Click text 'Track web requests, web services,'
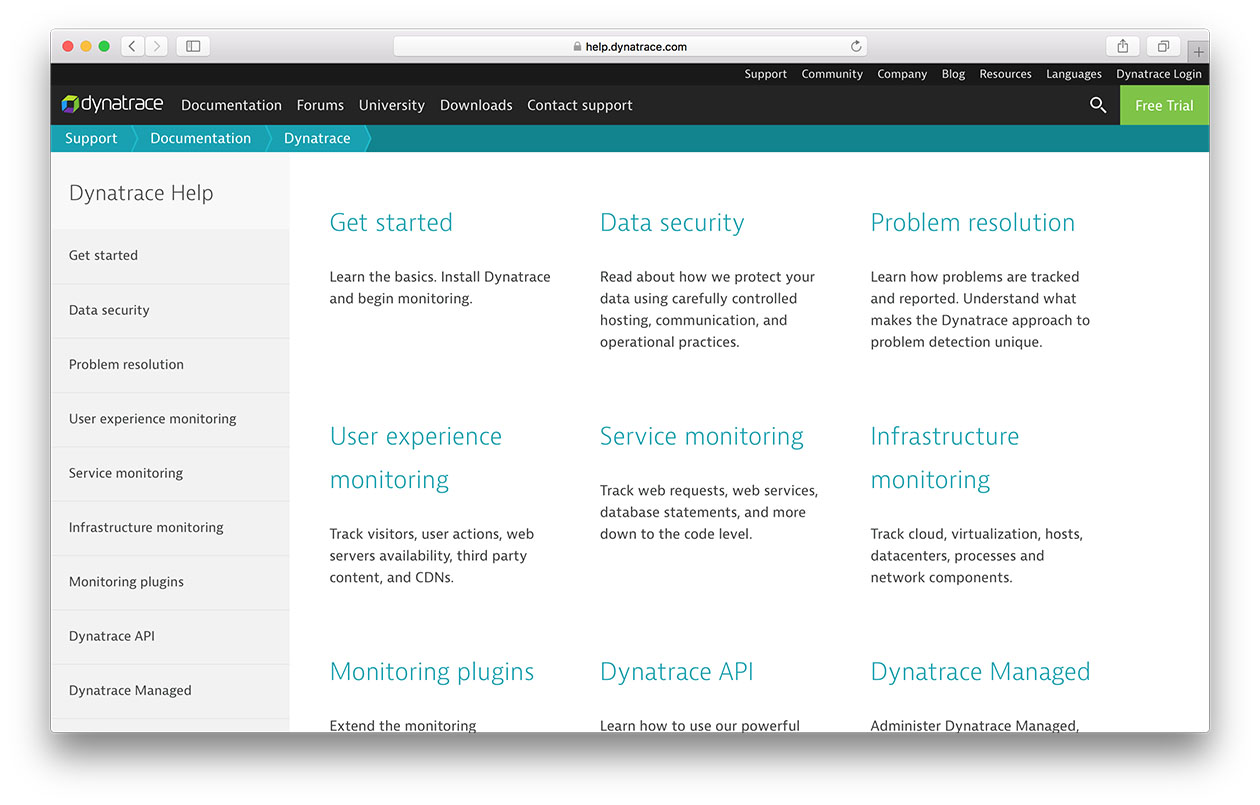 pyautogui.click(x=709, y=490)
